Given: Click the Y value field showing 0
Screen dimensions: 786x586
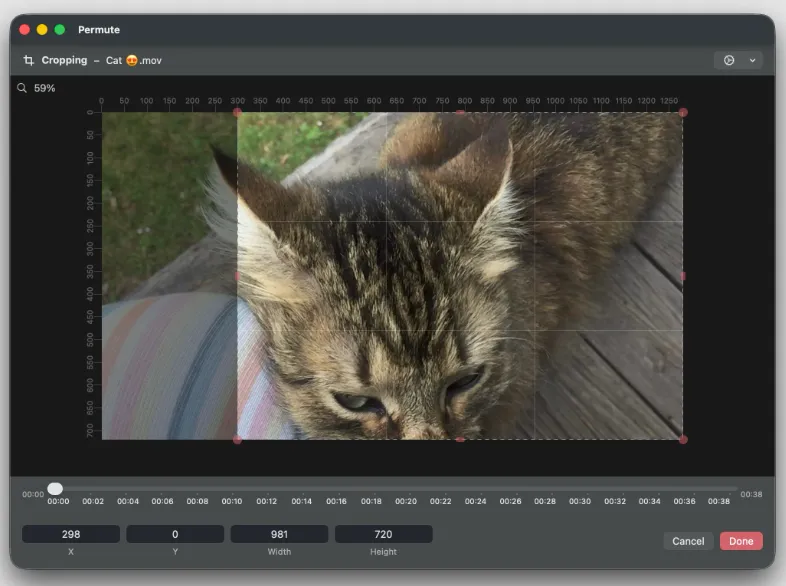Looking at the screenshot, I should (175, 534).
